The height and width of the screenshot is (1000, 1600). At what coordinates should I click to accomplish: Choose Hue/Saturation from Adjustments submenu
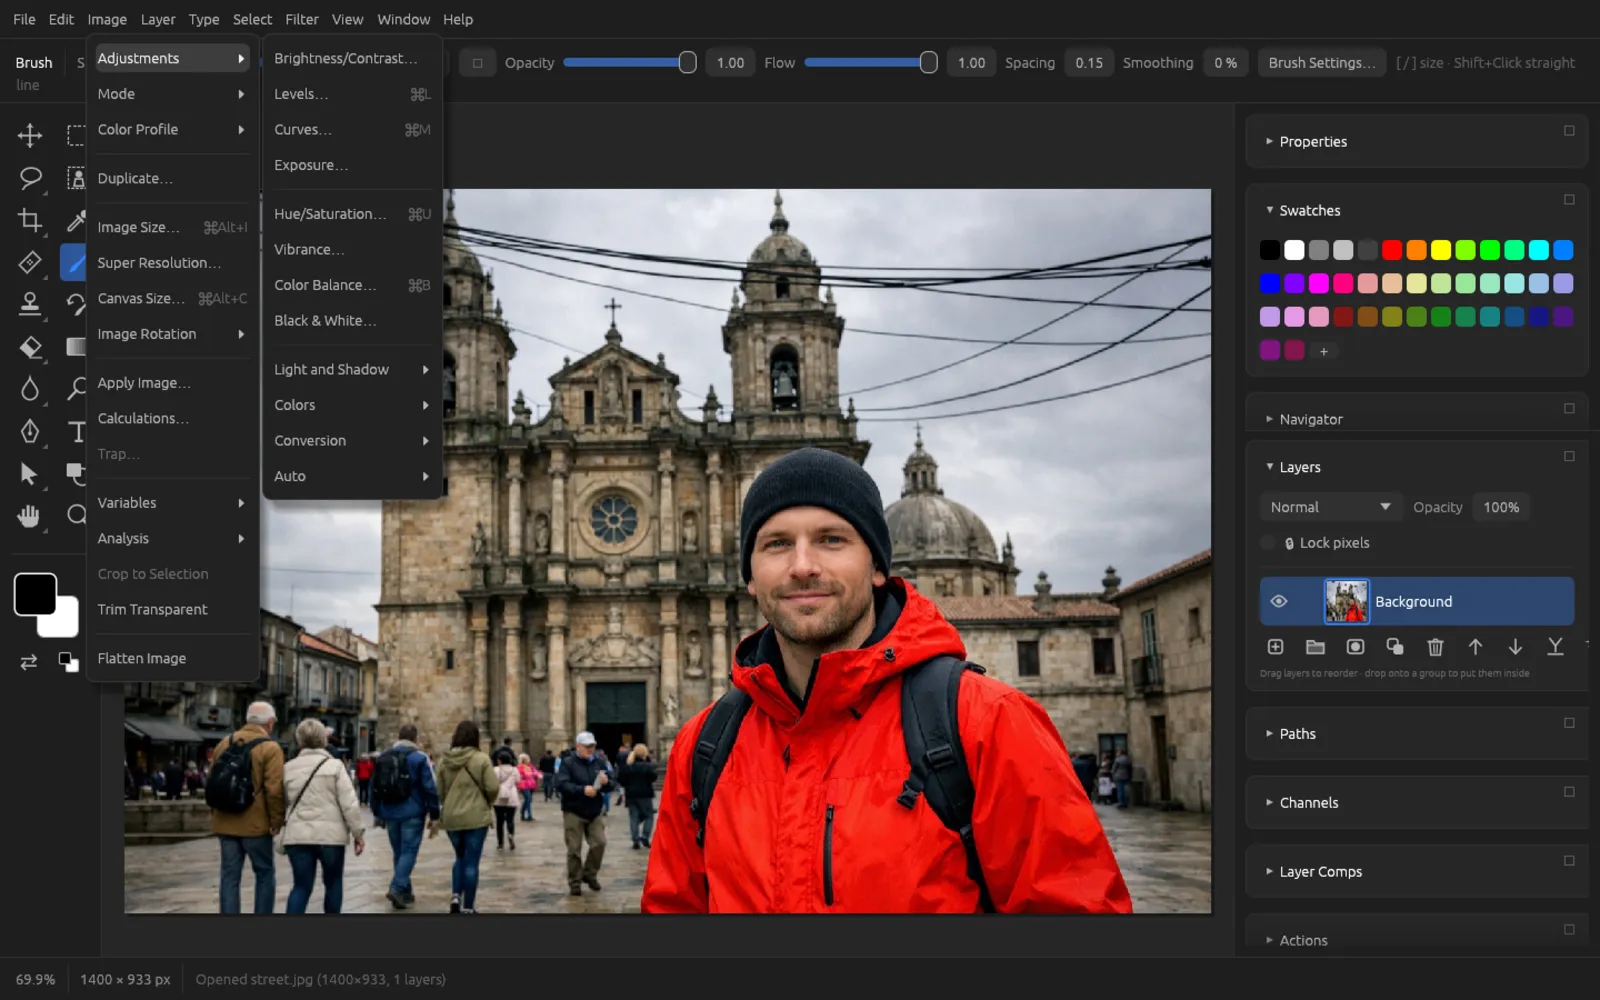pos(352,214)
